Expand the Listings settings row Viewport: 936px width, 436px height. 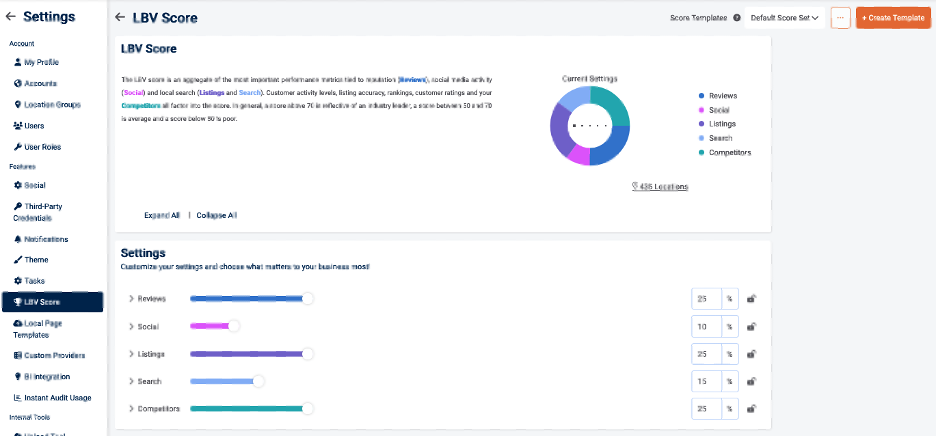tap(131, 354)
